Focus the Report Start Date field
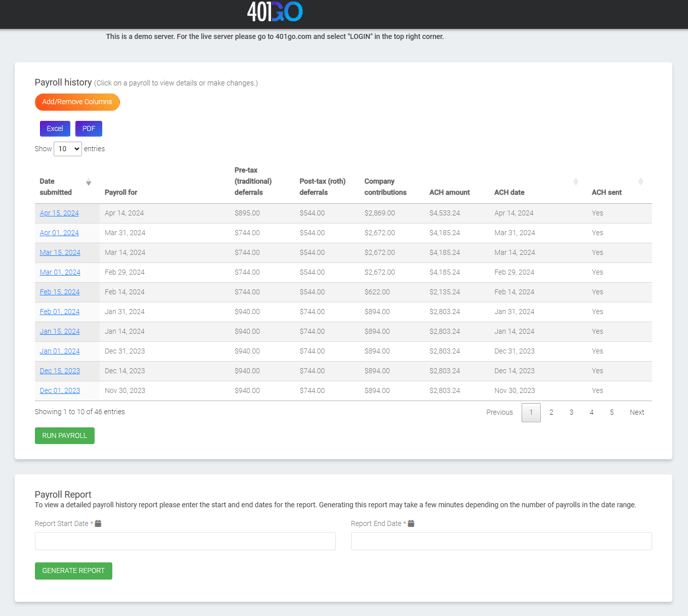The image size is (688, 616). 185,541
